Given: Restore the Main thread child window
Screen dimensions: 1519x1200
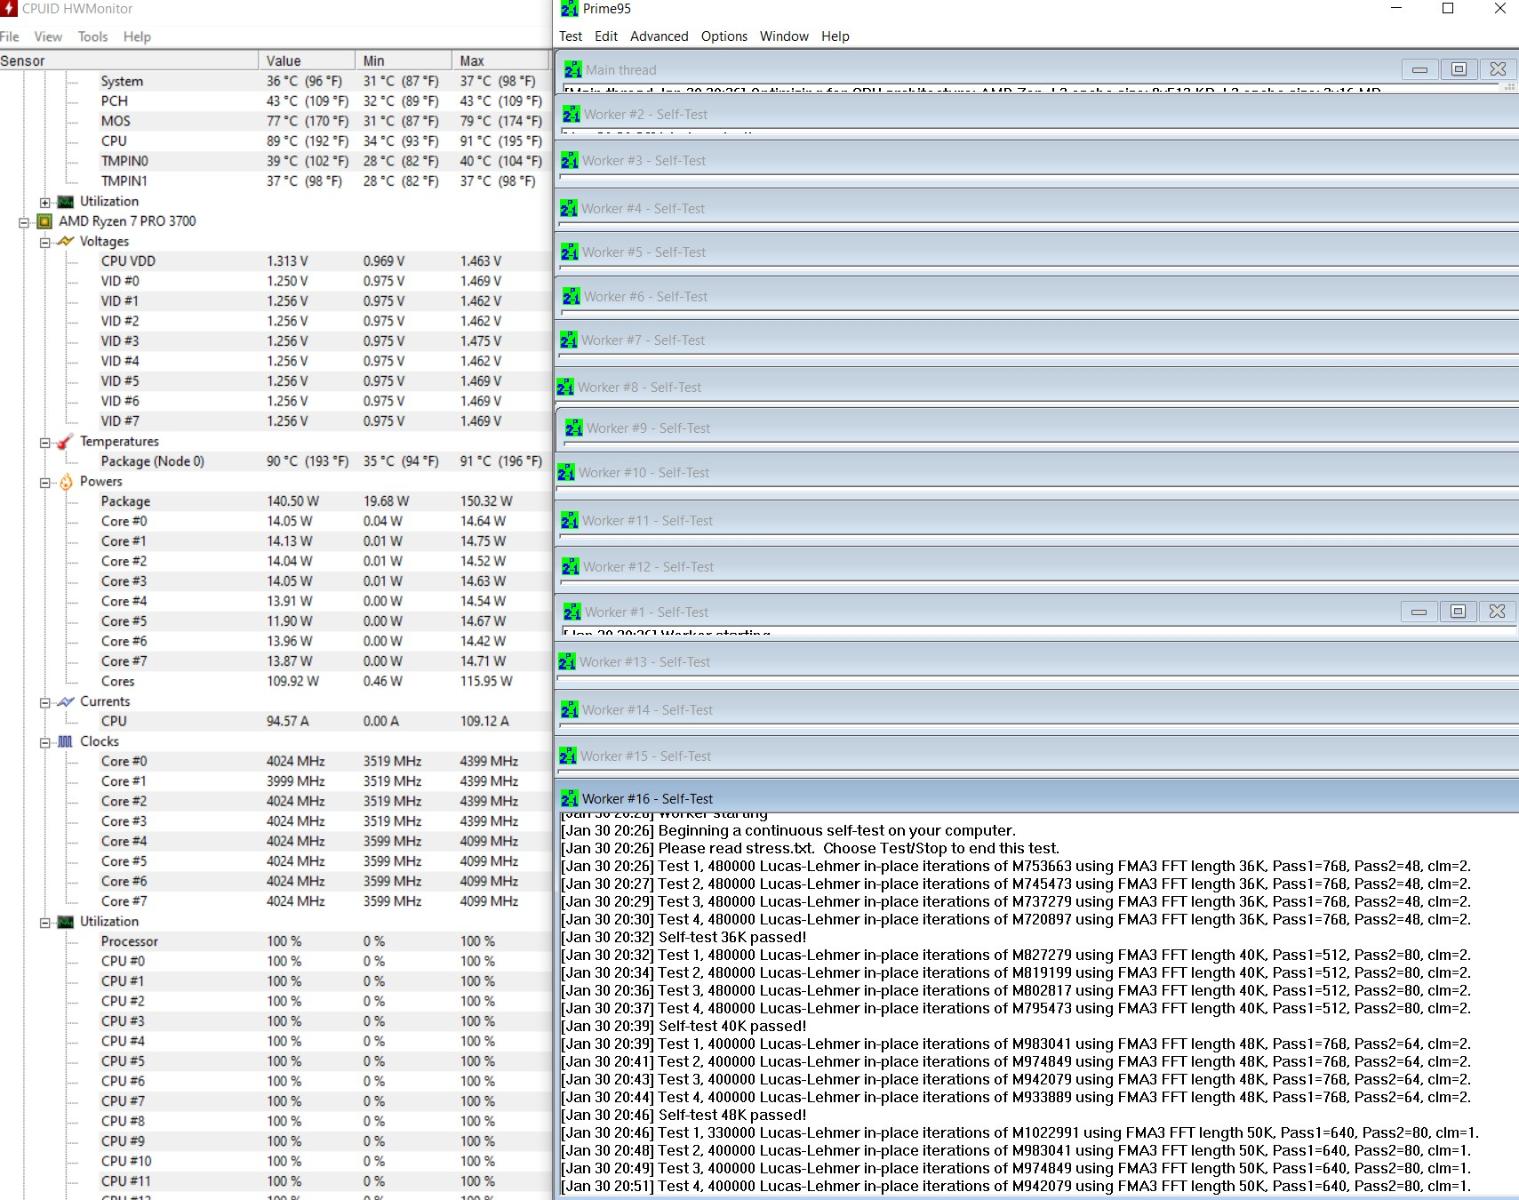Looking at the screenshot, I should [x=1459, y=69].
